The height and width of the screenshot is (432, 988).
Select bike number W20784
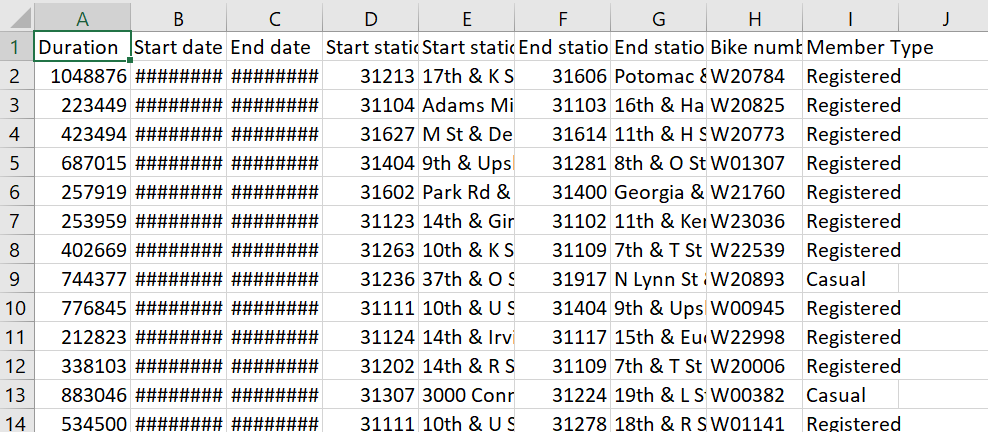[x=755, y=76]
